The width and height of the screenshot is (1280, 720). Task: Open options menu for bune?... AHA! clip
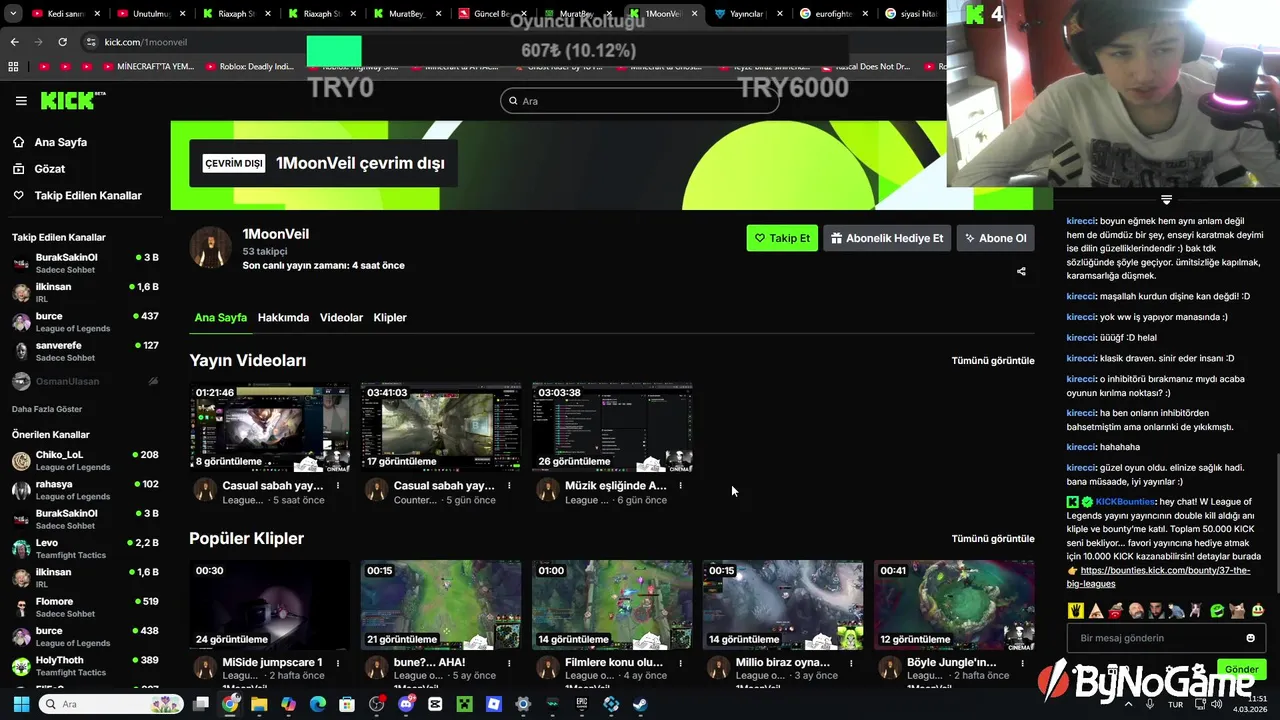(509, 663)
